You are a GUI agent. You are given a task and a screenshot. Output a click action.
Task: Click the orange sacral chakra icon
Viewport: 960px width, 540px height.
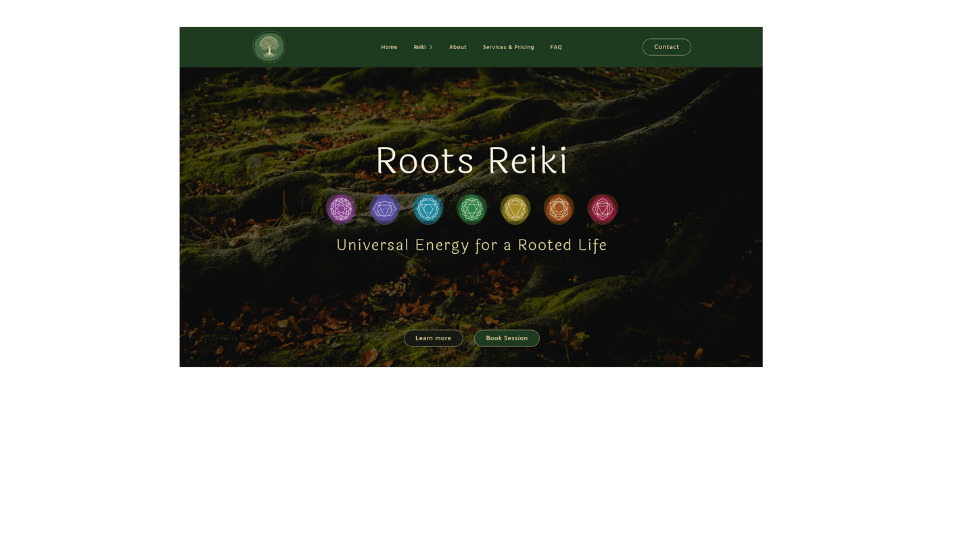click(559, 209)
